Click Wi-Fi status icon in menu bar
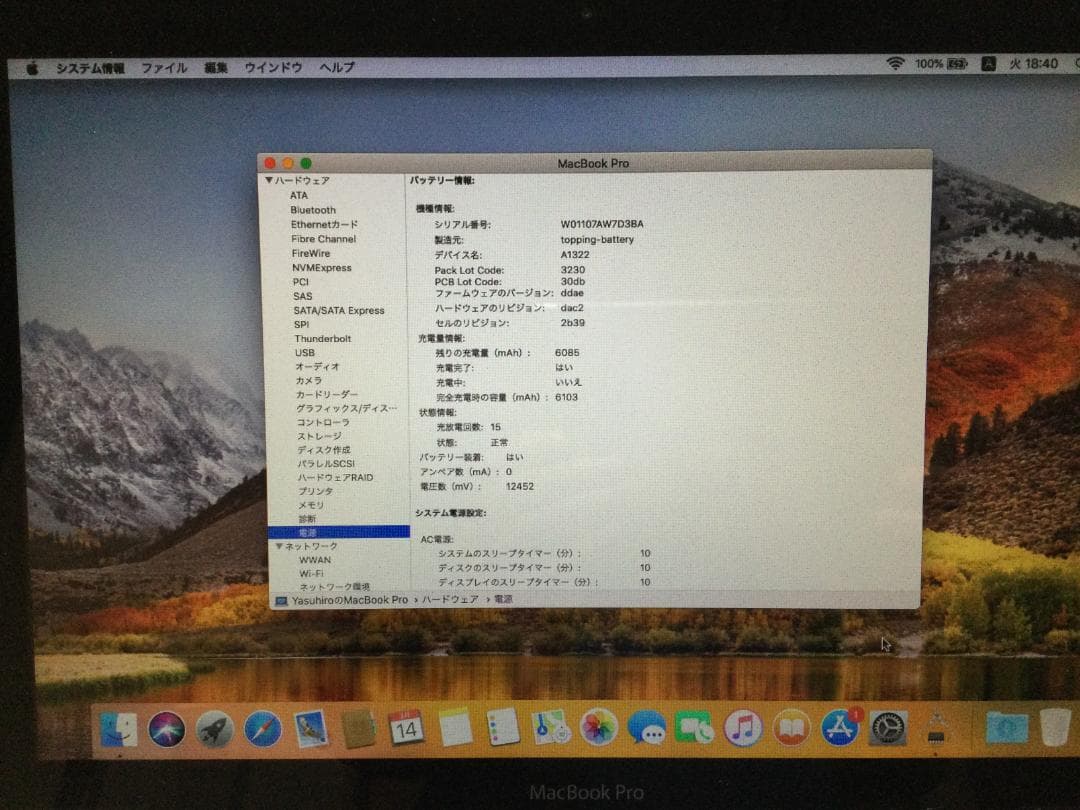The width and height of the screenshot is (1080, 810). (895, 64)
